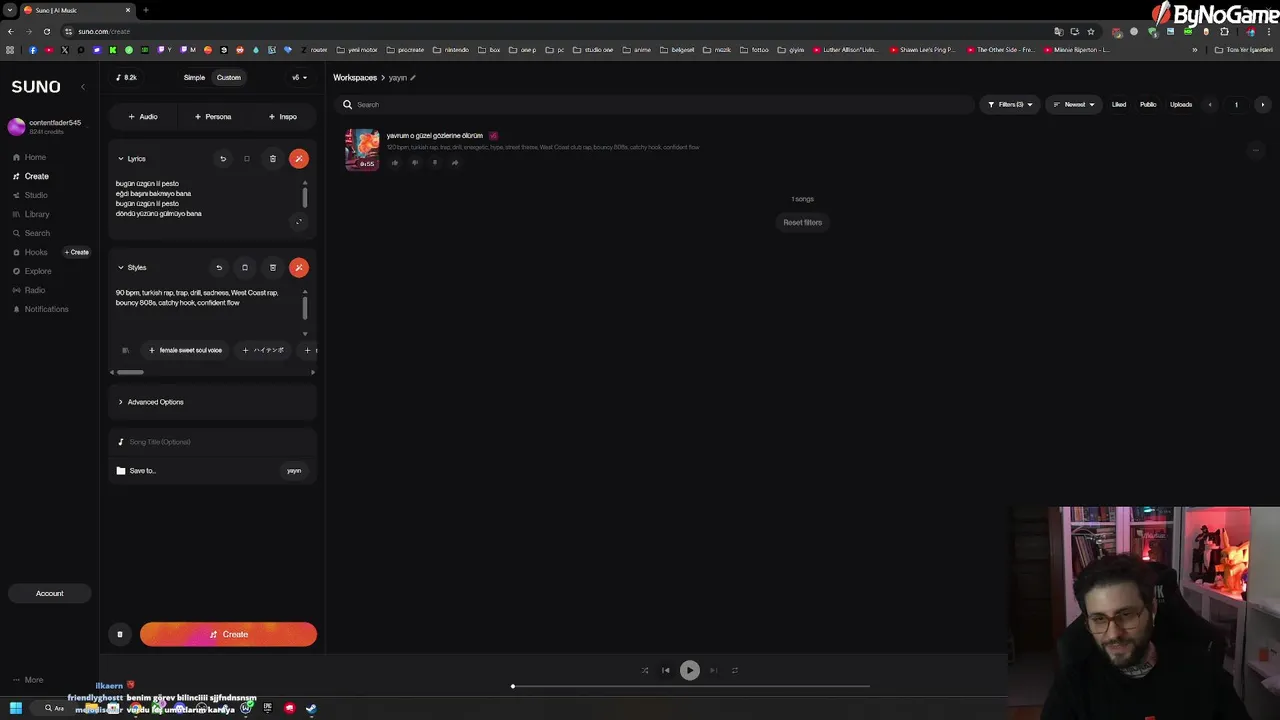Add a Persona
1280x720 pixels.
click(x=213, y=117)
